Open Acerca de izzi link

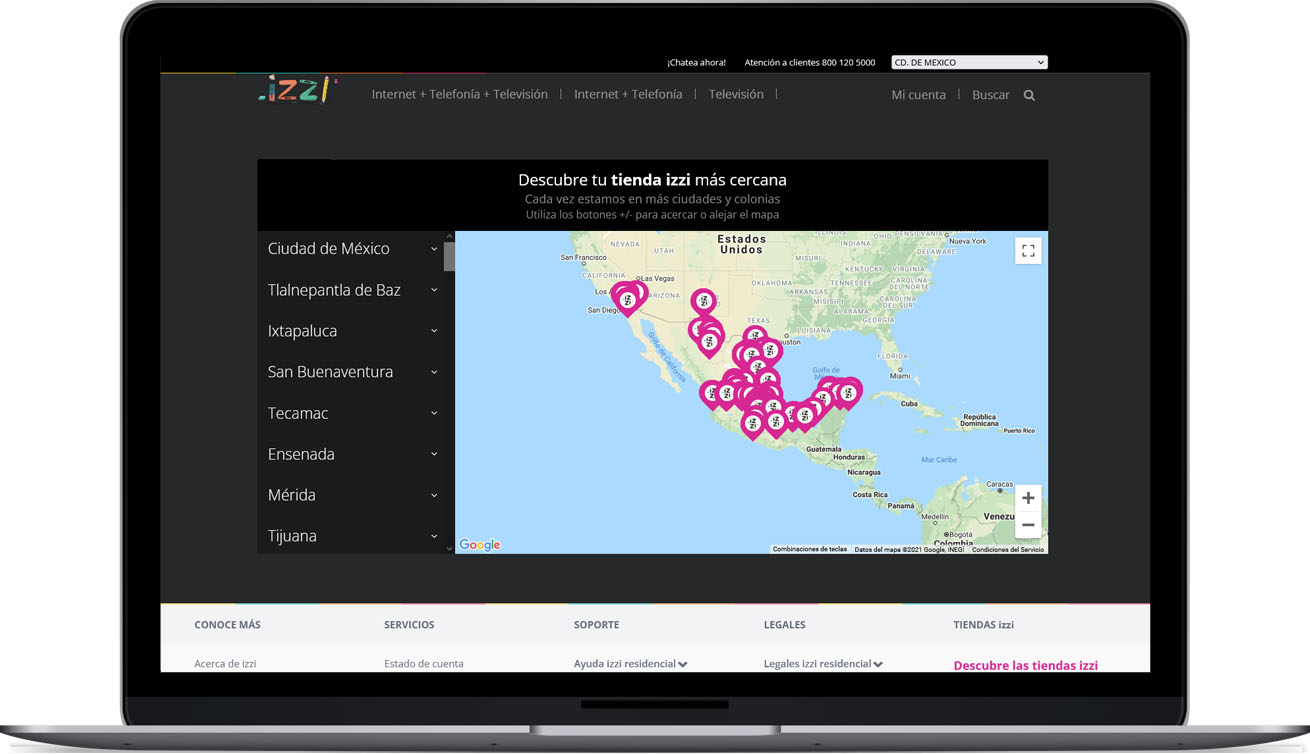225,664
